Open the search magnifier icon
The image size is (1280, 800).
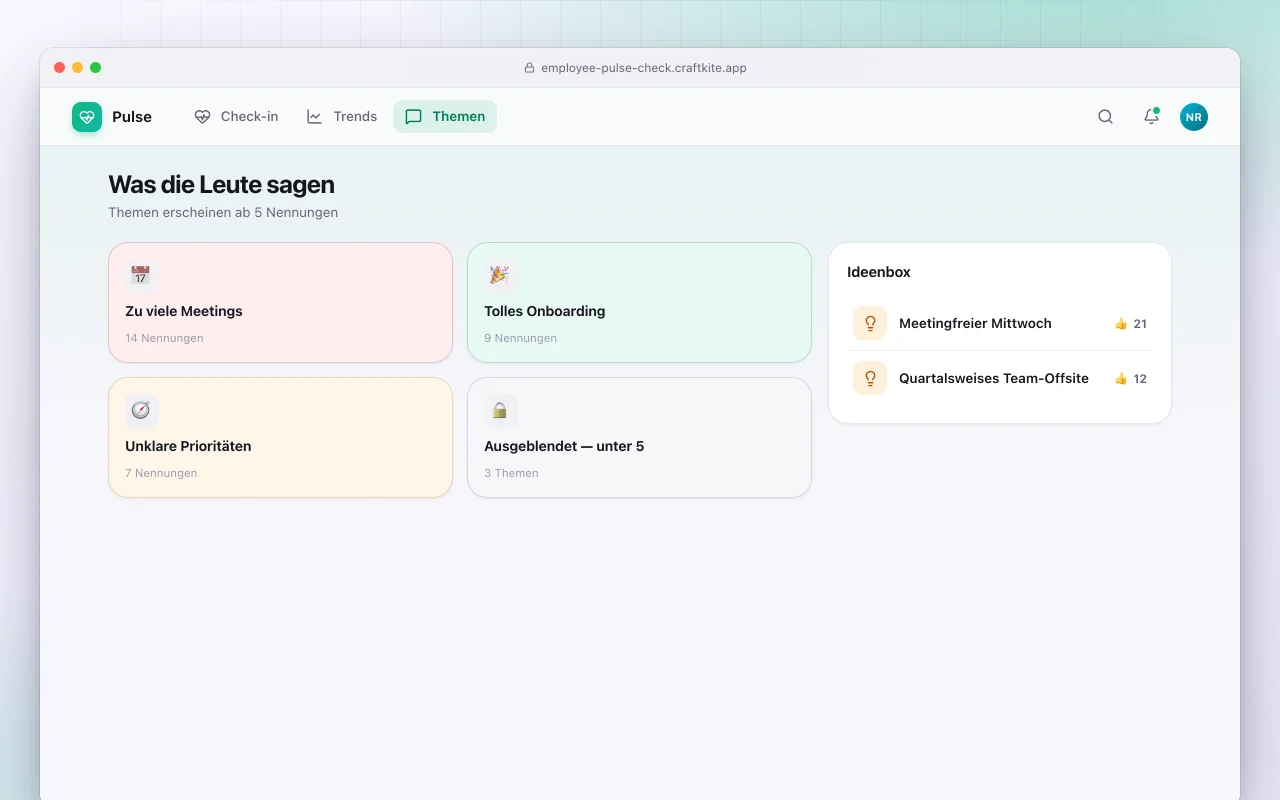coord(1105,117)
